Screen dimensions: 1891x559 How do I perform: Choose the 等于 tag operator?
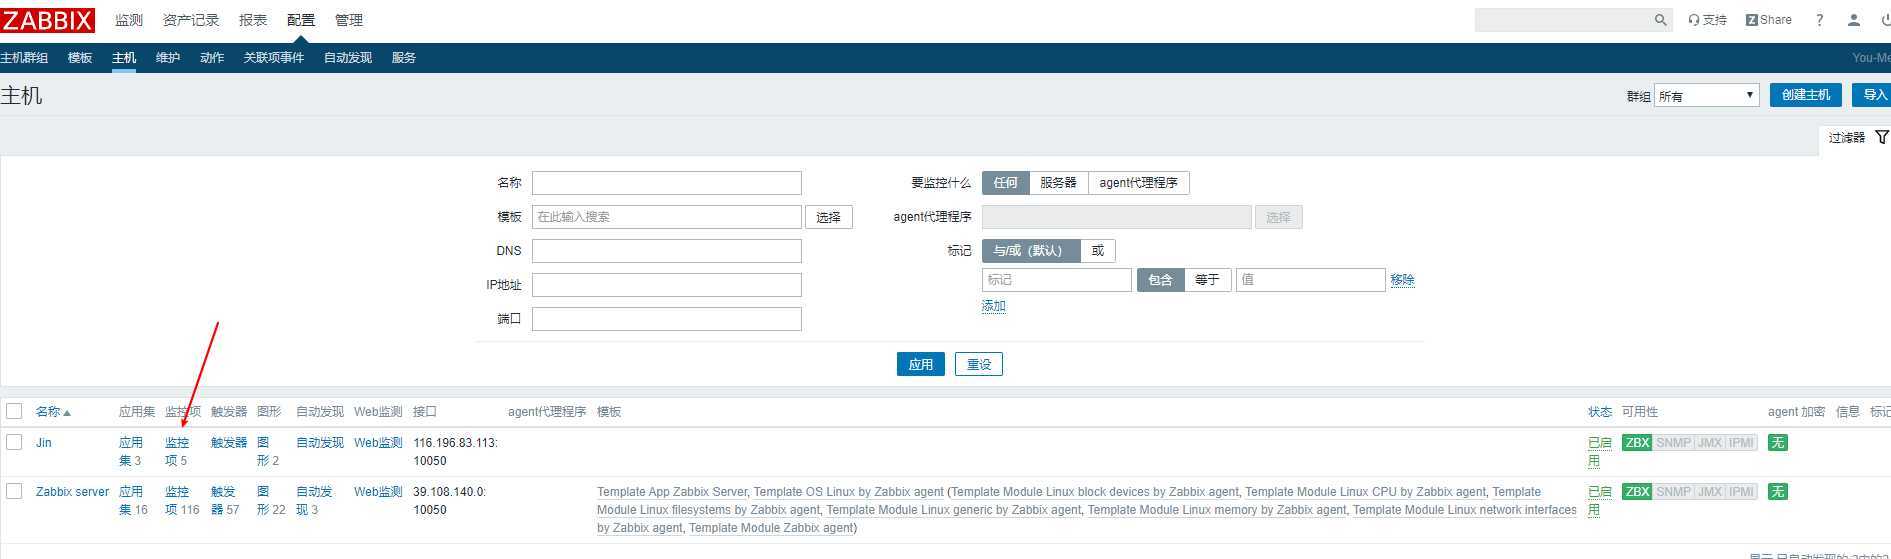click(x=1207, y=280)
